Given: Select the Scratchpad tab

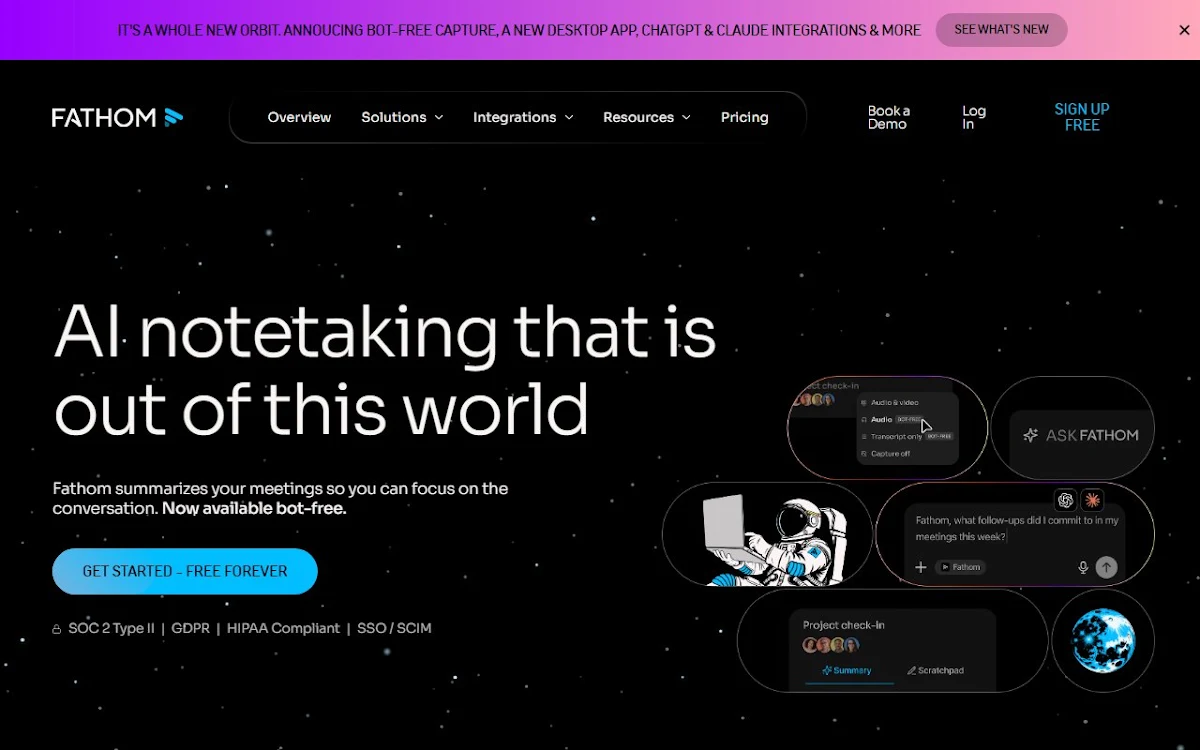Looking at the screenshot, I should click(x=936, y=671).
